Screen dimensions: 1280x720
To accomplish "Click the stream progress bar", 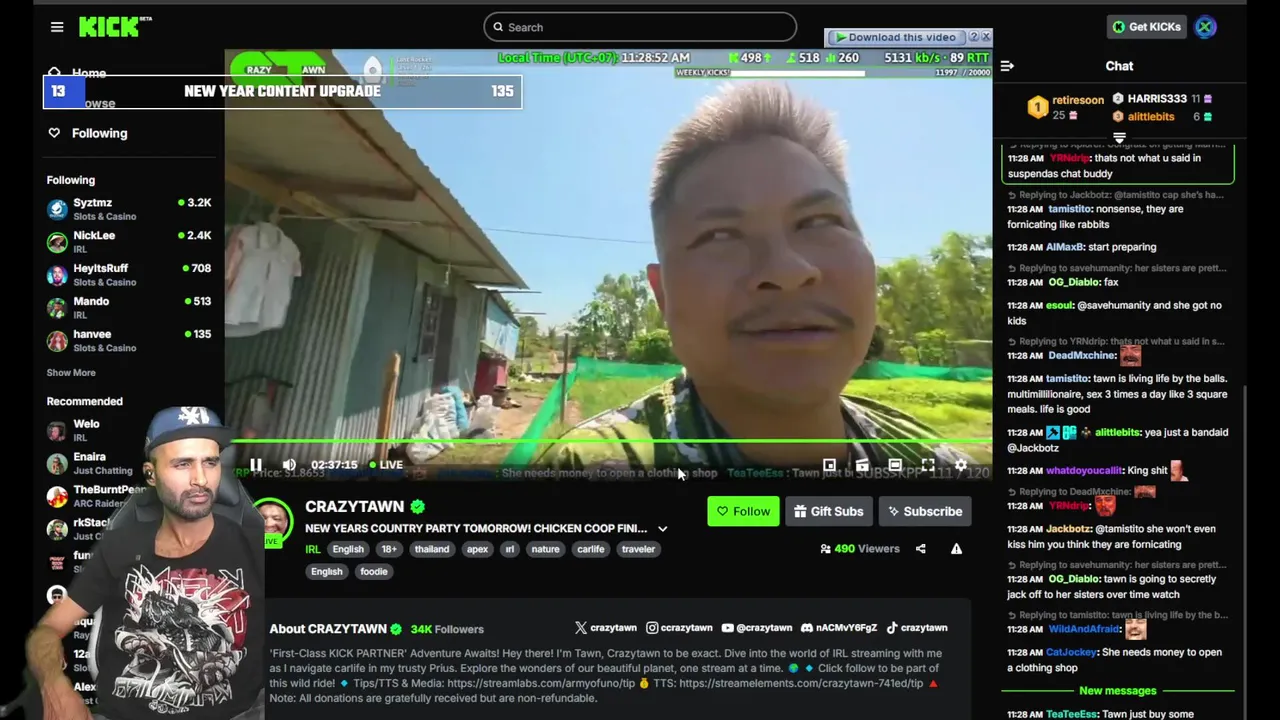I will click(x=611, y=441).
